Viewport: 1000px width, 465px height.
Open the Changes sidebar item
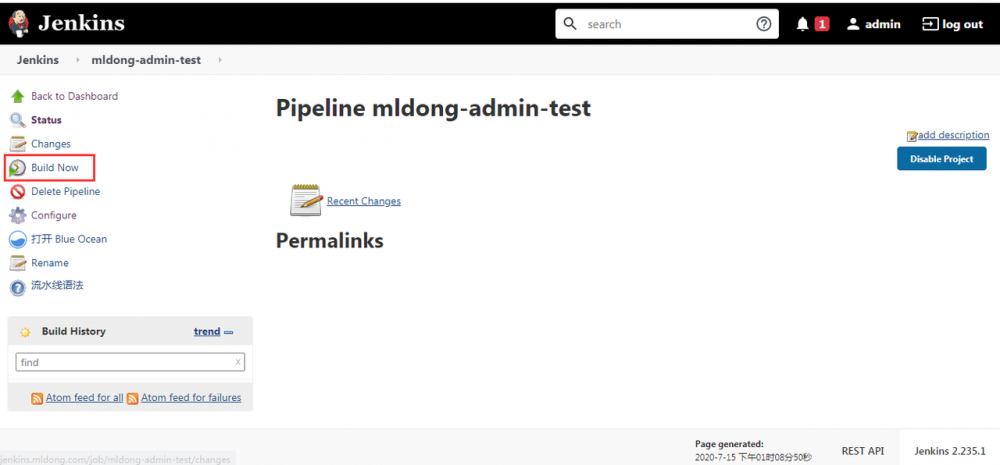click(x=50, y=144)
